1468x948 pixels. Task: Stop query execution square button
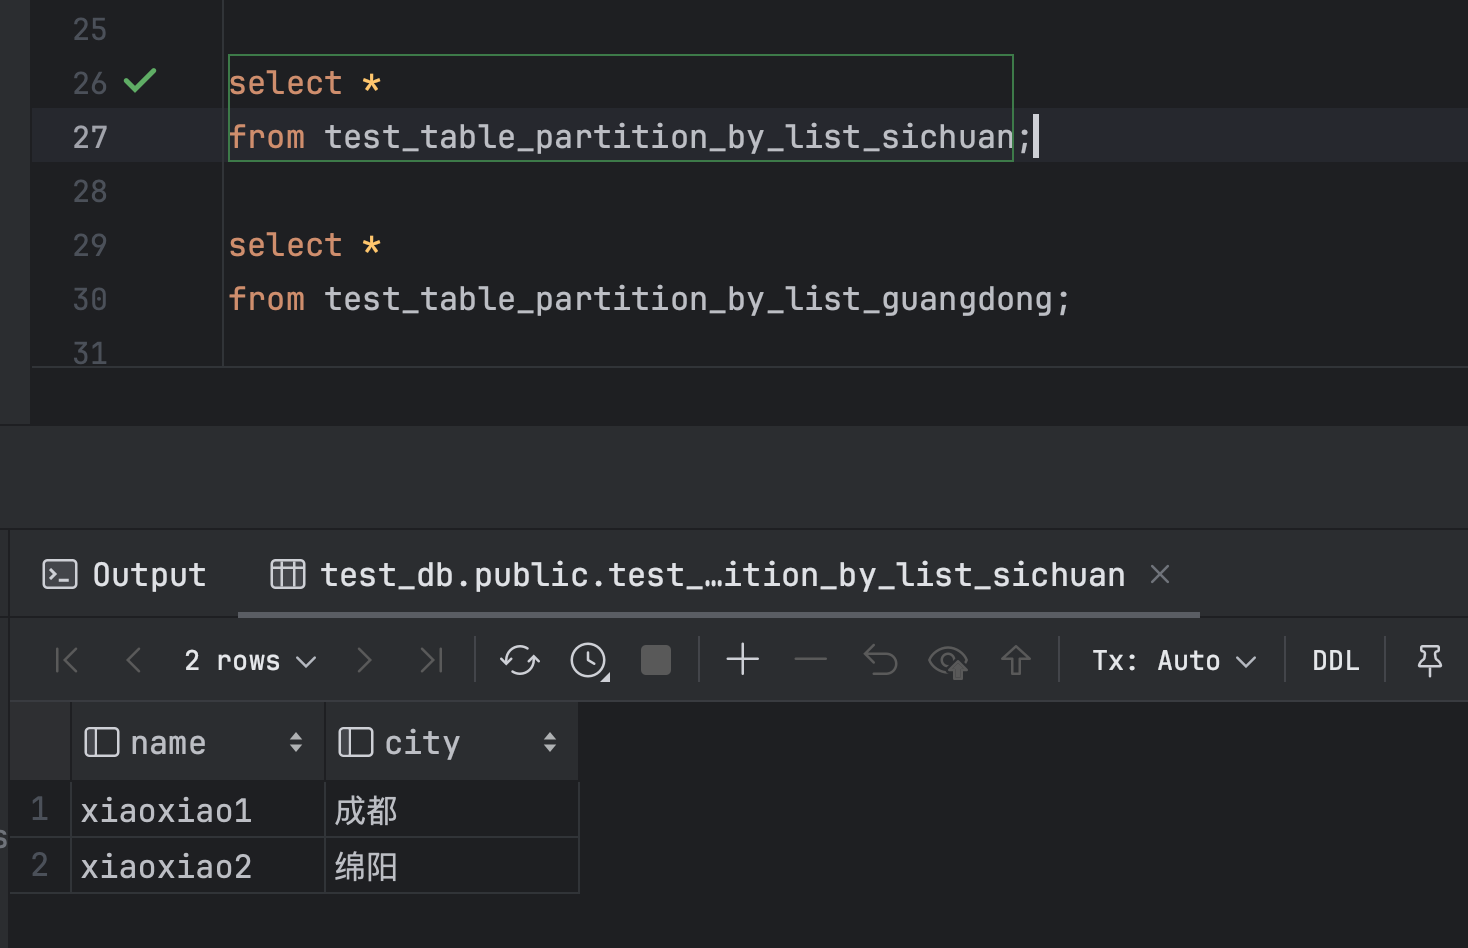point(656,660)
